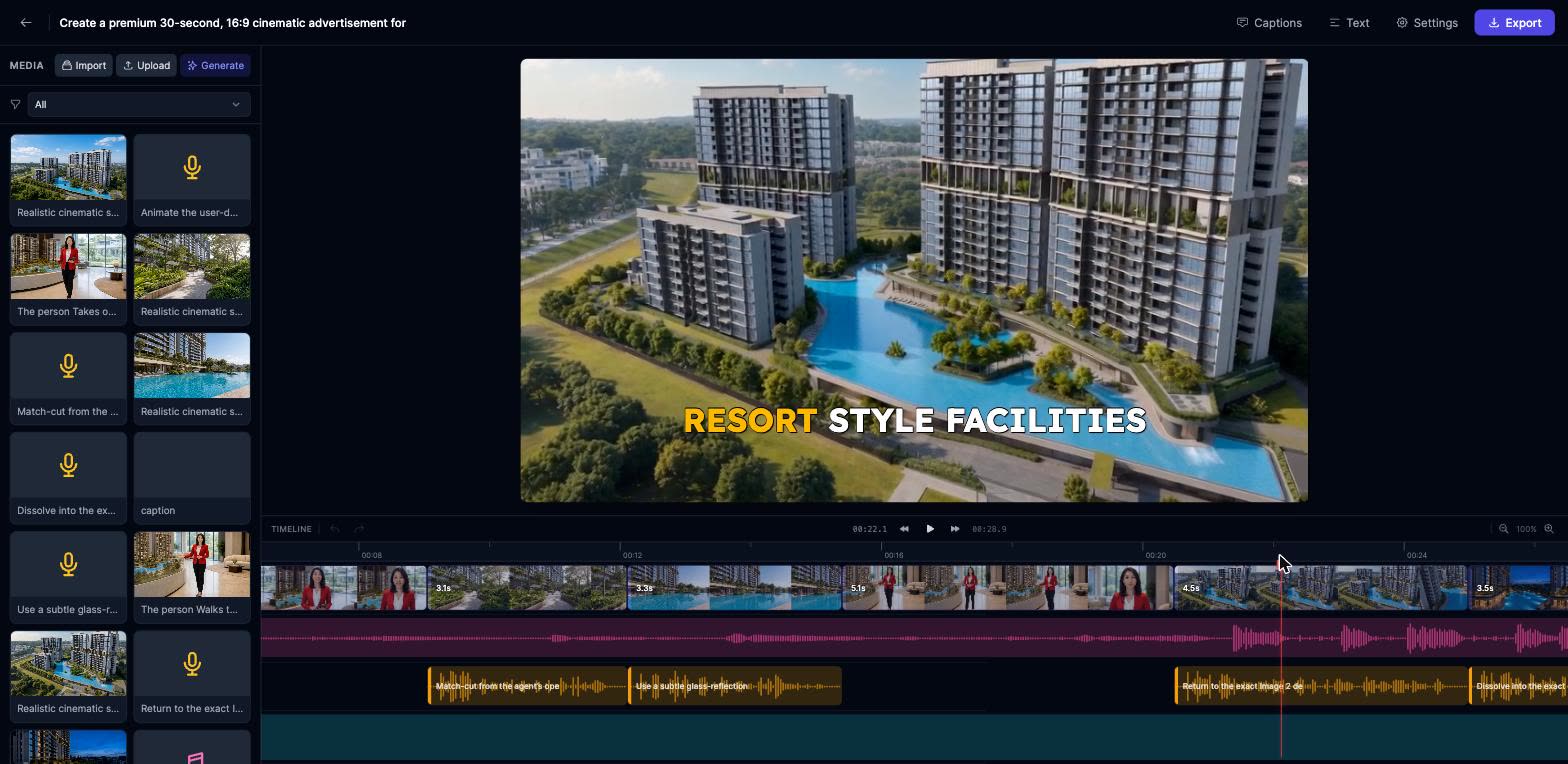Screen dimensions: 1568x764
Task: Select 'Match-cut from the agent's ope' voiceover clip
Action: [527, 686]
